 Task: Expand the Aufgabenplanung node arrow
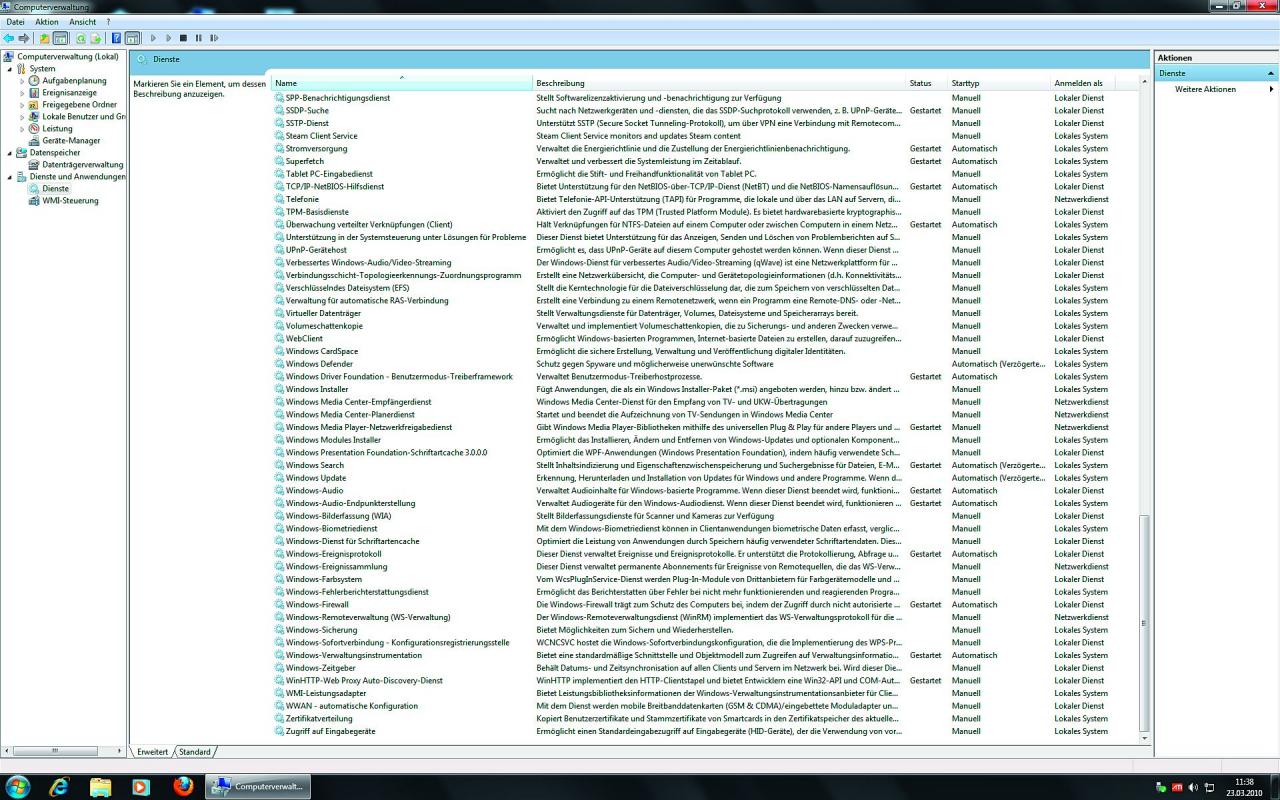[22, 81]
